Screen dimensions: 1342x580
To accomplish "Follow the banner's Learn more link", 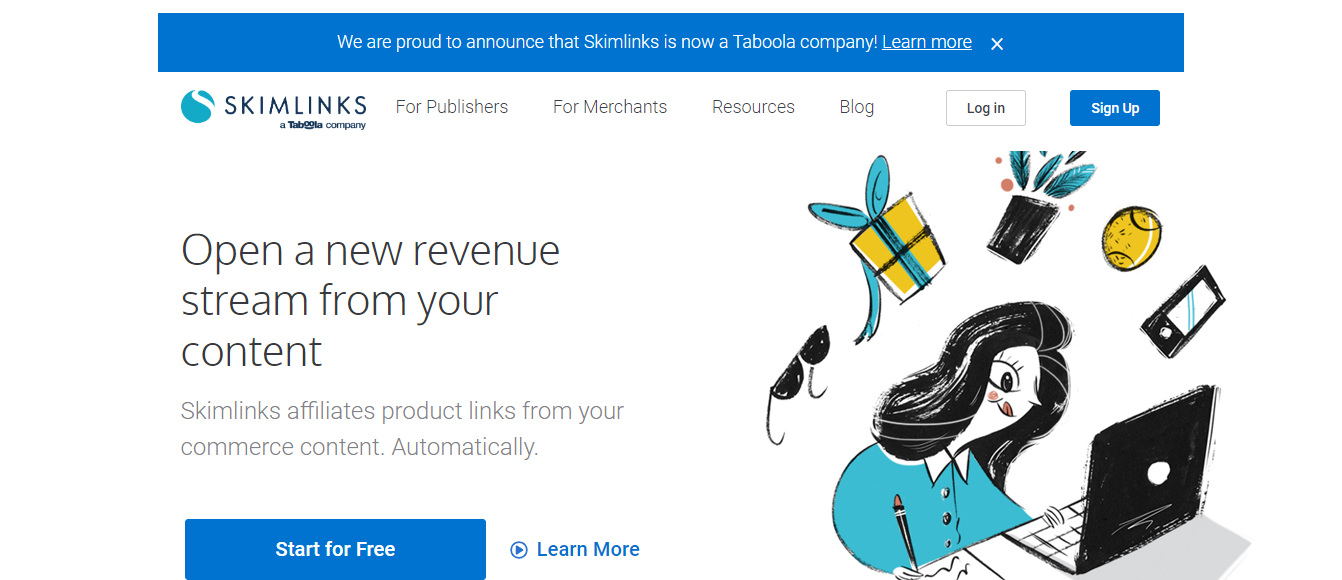I will [927, 42].
